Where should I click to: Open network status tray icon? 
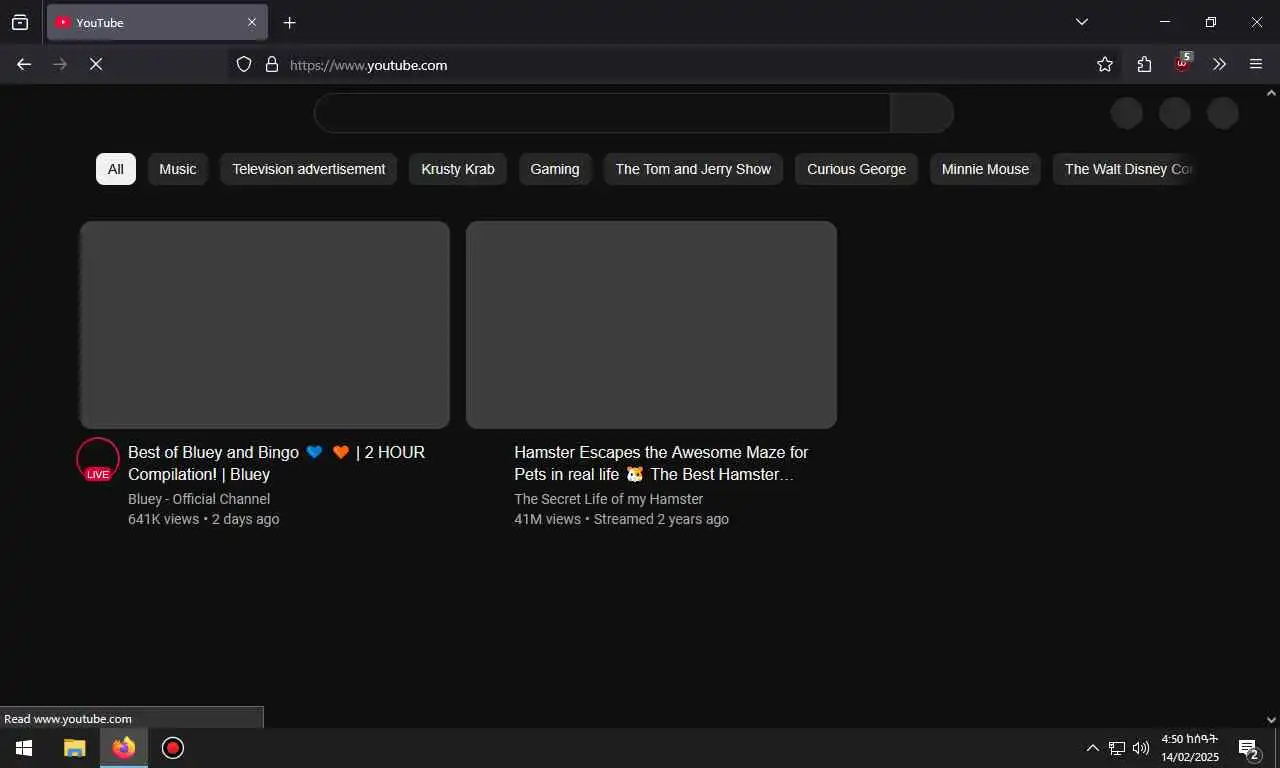1117,748
